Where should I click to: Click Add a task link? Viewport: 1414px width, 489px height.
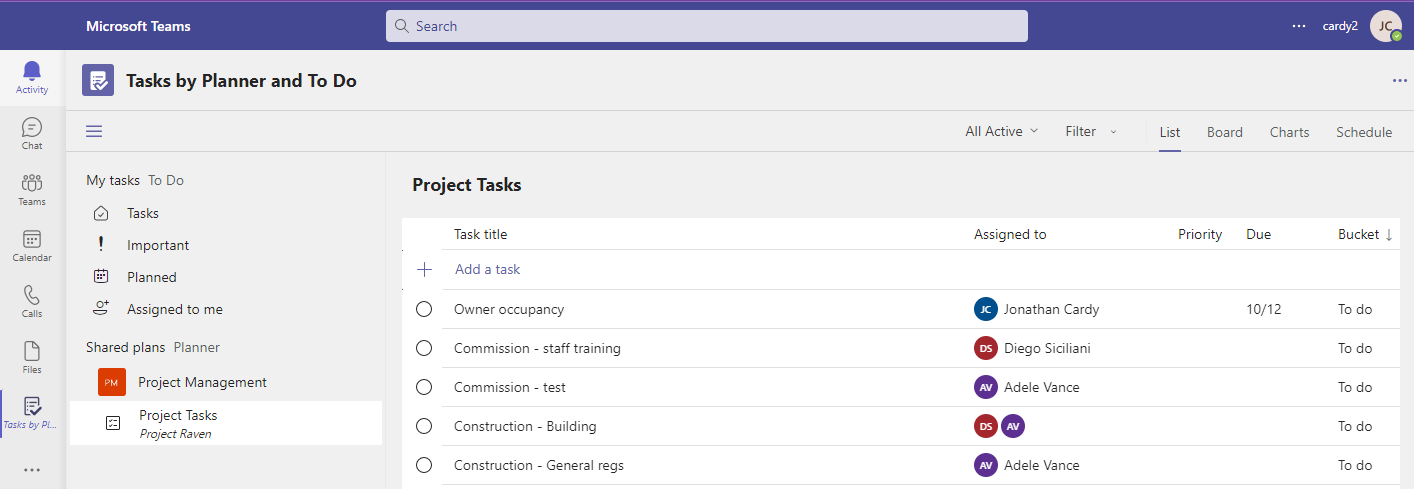[488, 269]
